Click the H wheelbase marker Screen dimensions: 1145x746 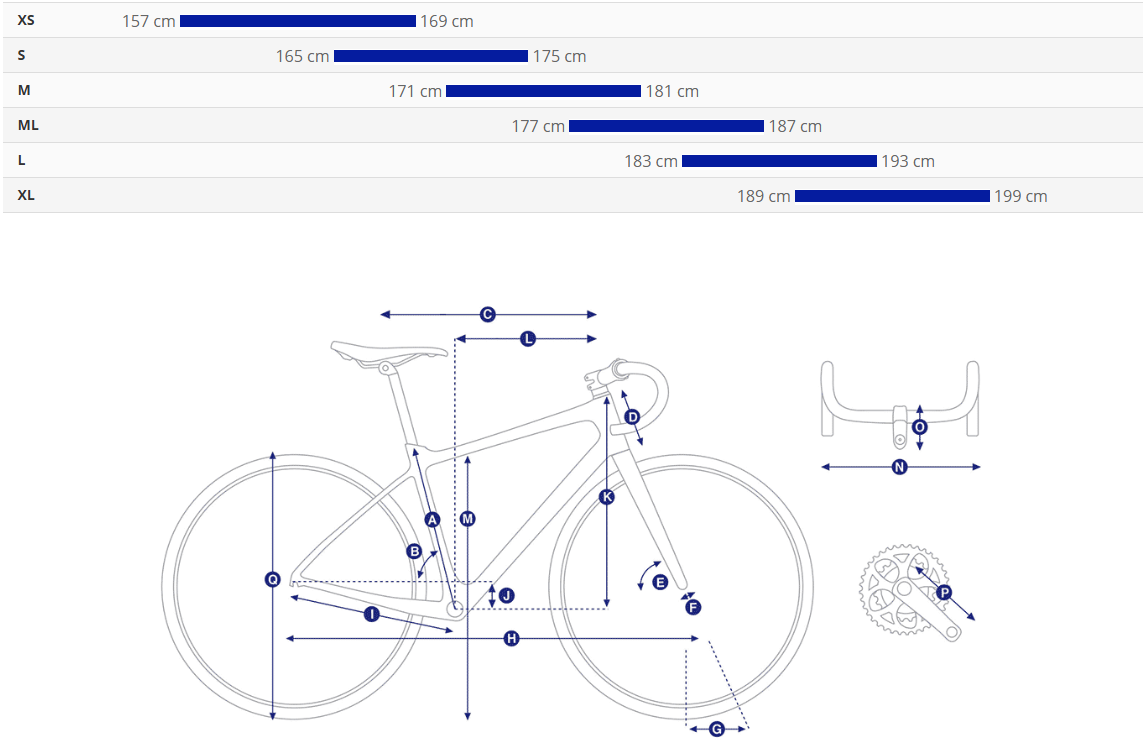coord(511,638)
